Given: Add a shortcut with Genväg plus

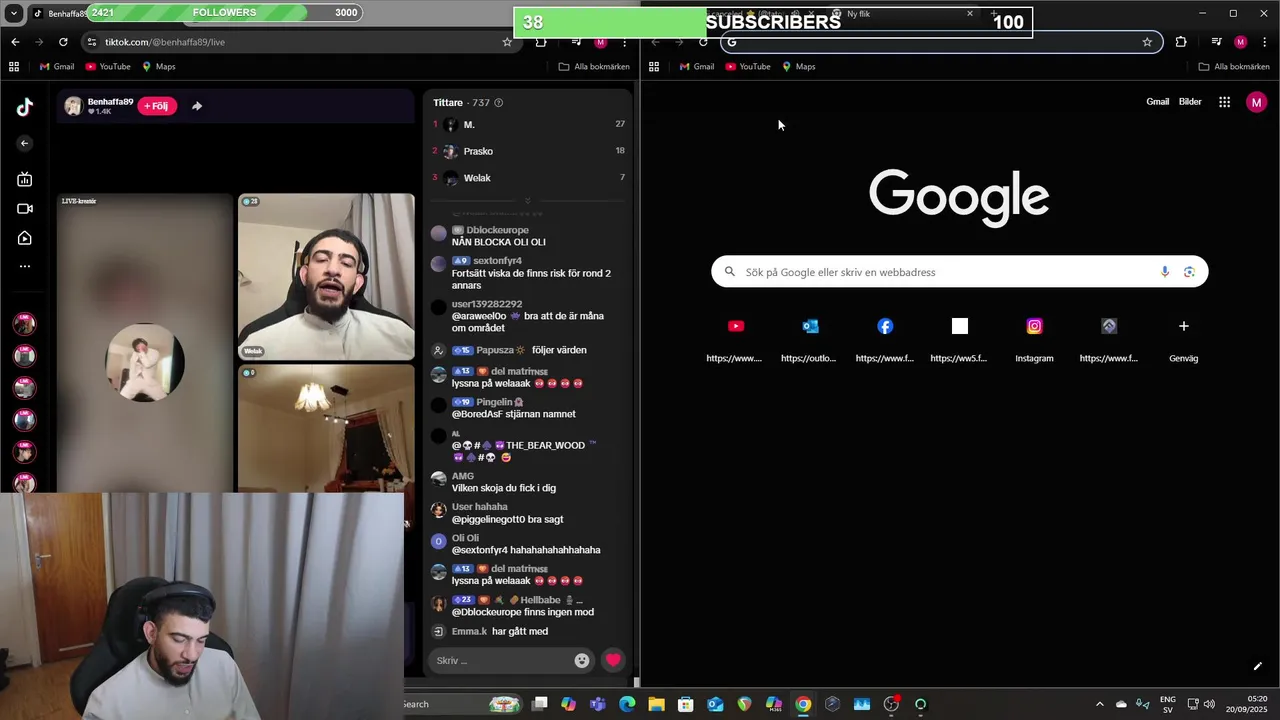Looking at the screenshot, I should [1184, 338].
